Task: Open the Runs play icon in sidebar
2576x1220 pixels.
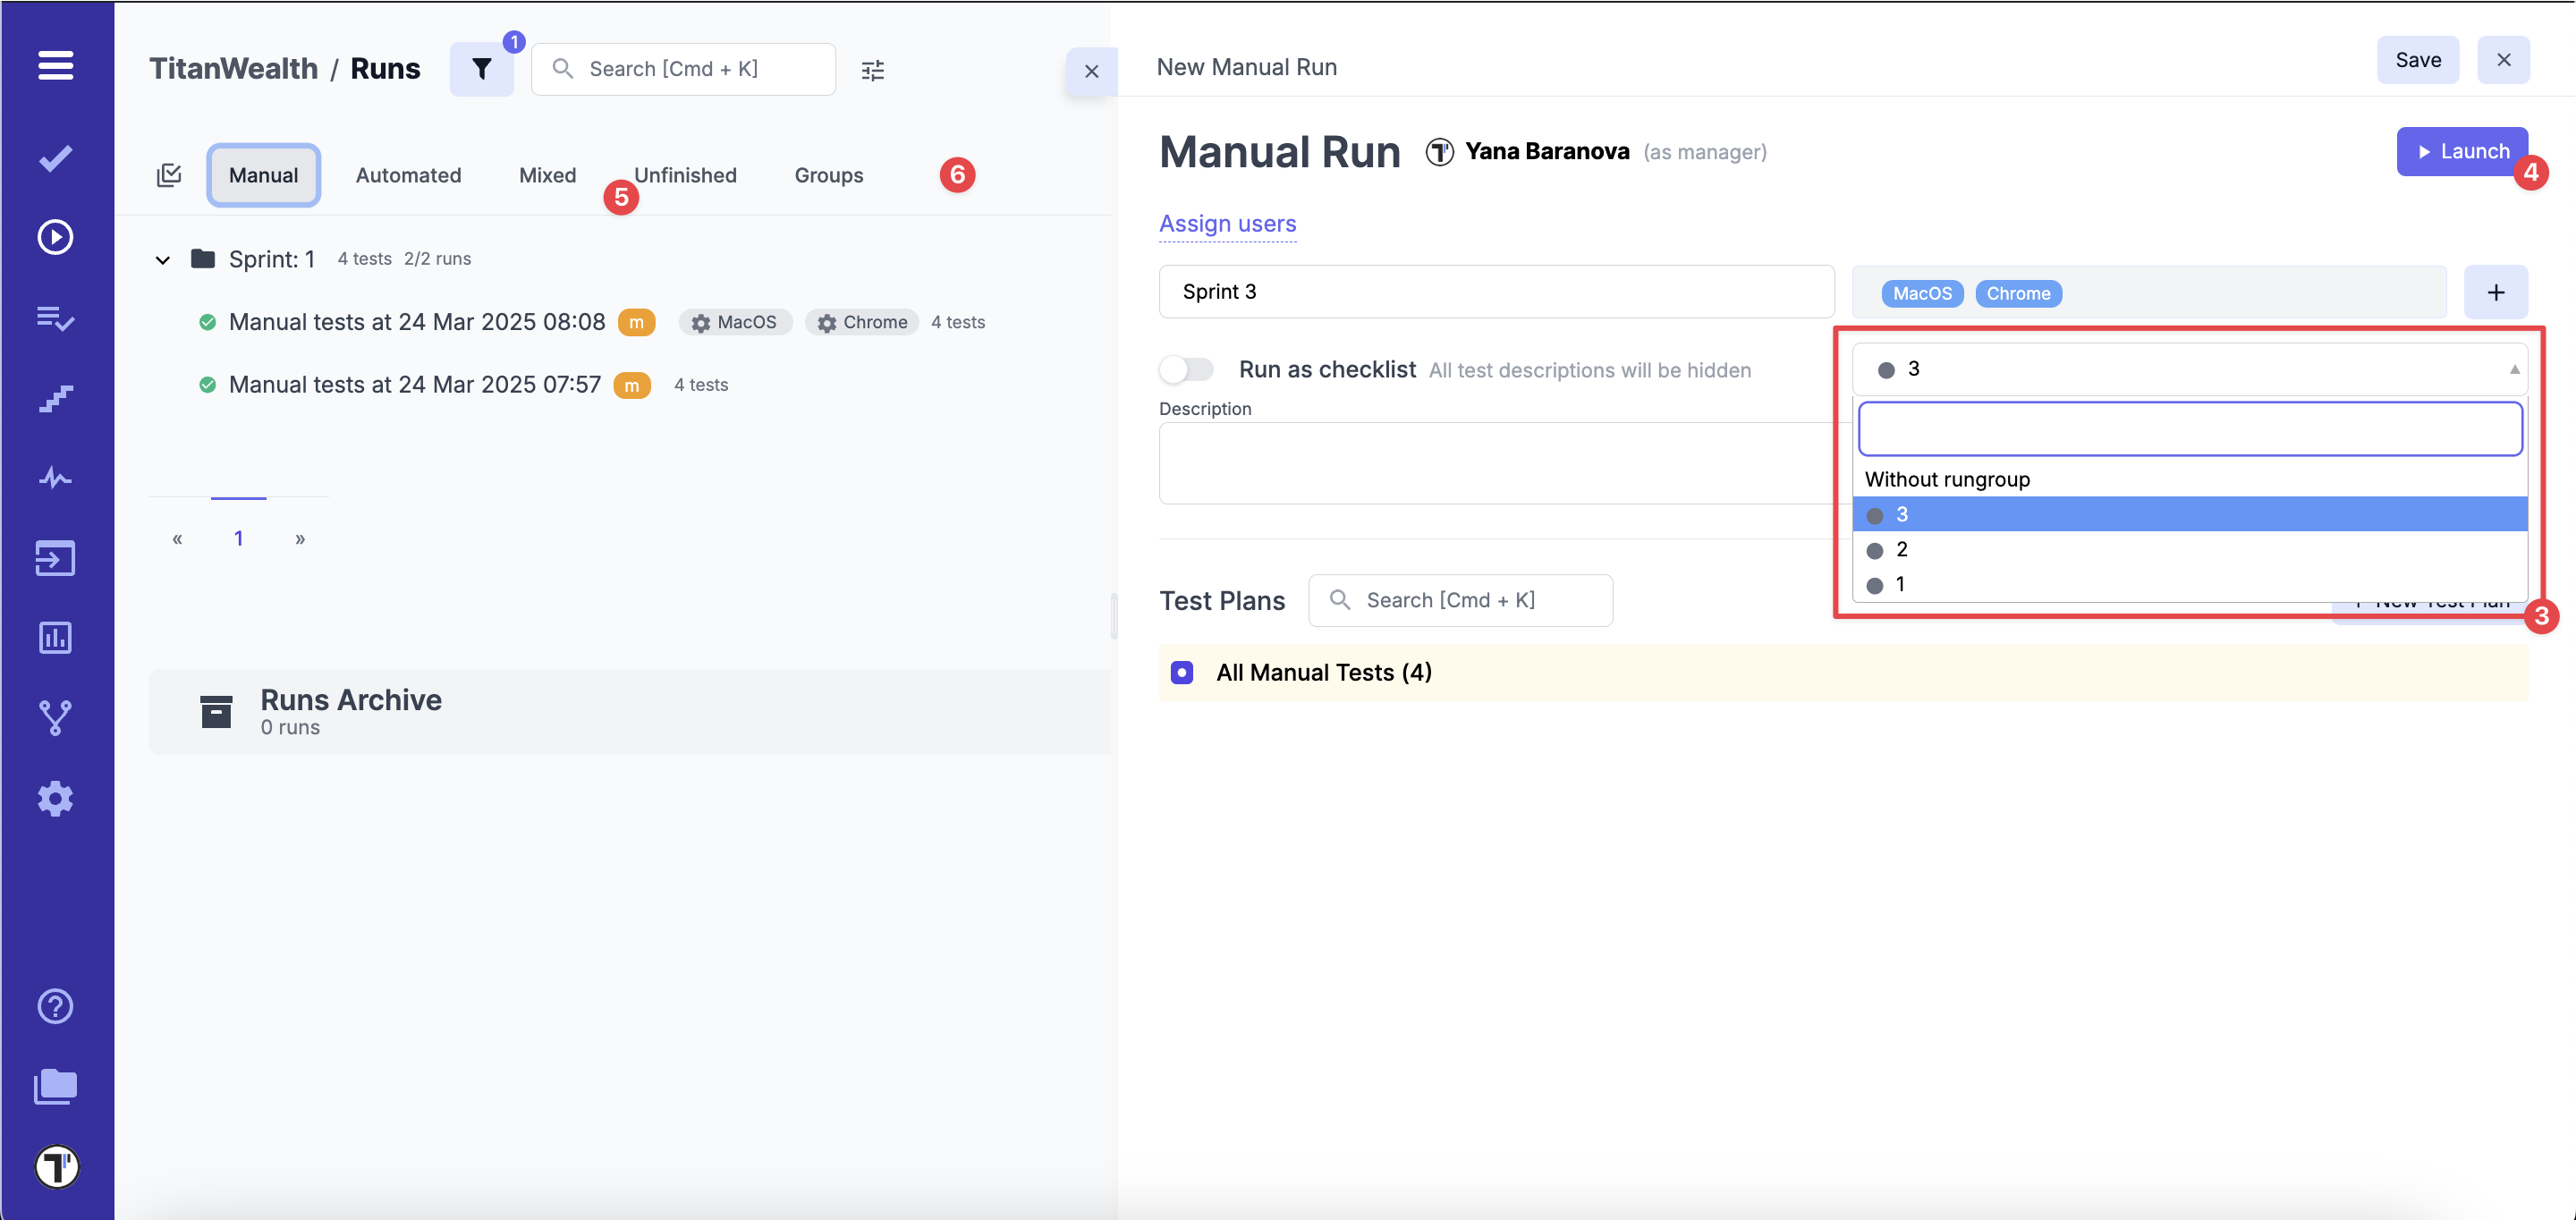Action: [x=56, y=237]
